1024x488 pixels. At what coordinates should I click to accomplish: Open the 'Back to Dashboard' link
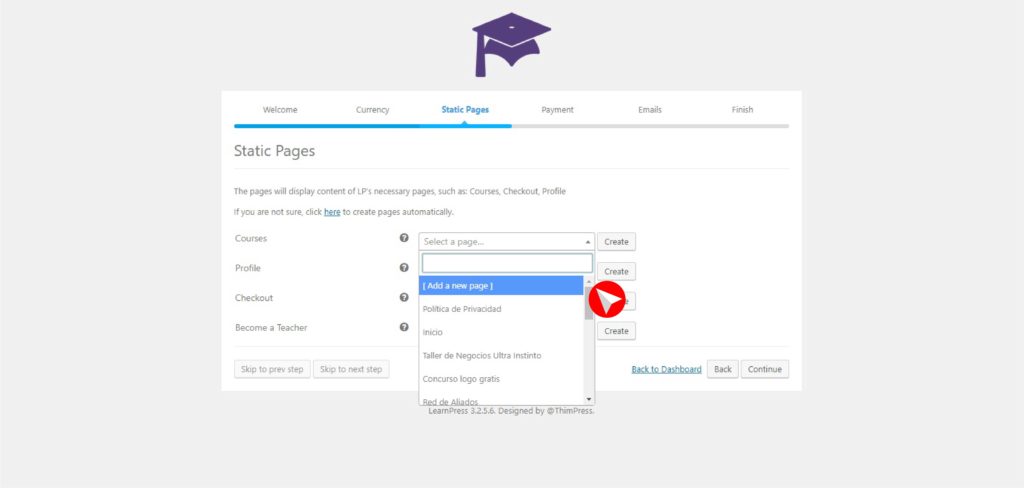point(666,369)
